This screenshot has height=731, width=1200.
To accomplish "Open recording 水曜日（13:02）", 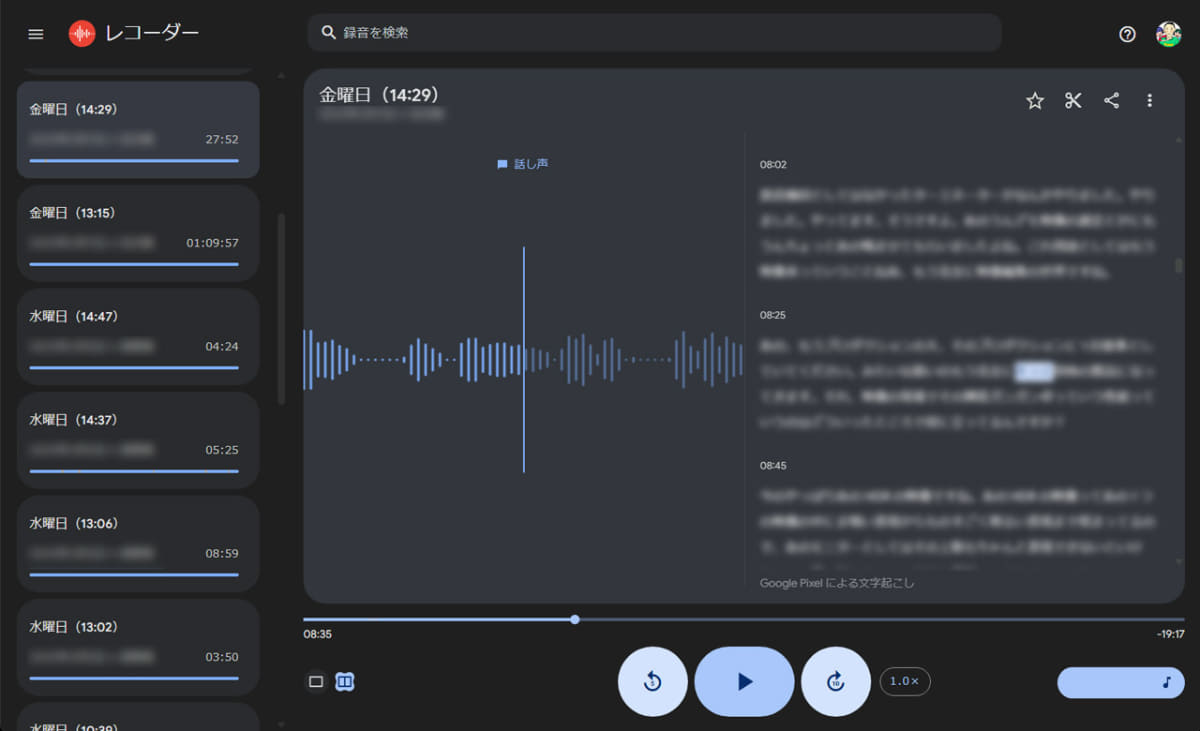I will point(138,647).
